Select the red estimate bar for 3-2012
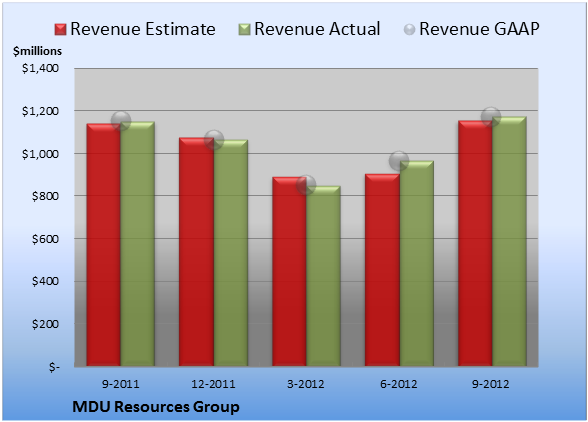Viewport: 588px width, 422px height. (x=289, y=272)
